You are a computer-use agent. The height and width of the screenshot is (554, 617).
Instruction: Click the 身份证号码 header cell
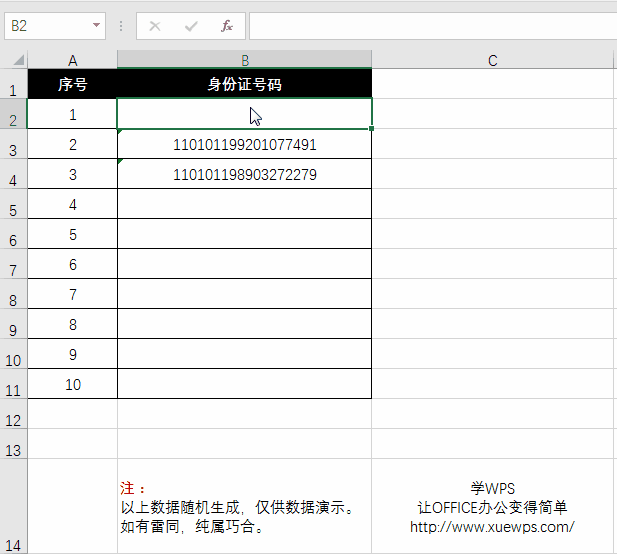(x=244, y=85)
